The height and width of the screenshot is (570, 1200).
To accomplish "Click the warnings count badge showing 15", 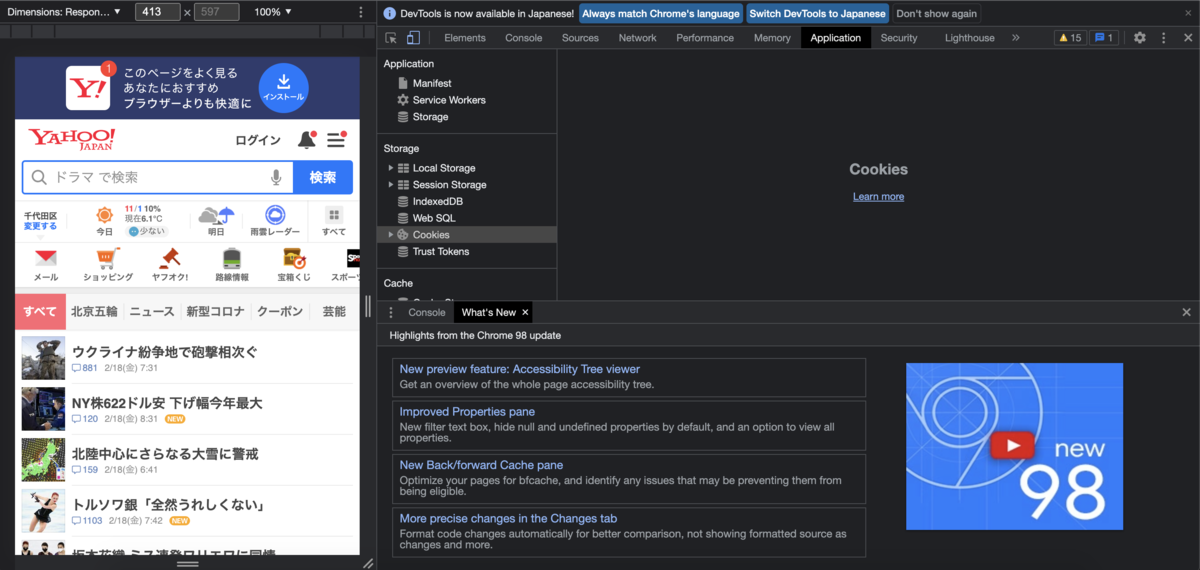I will pyautogui.click(x=1069, y=38).
